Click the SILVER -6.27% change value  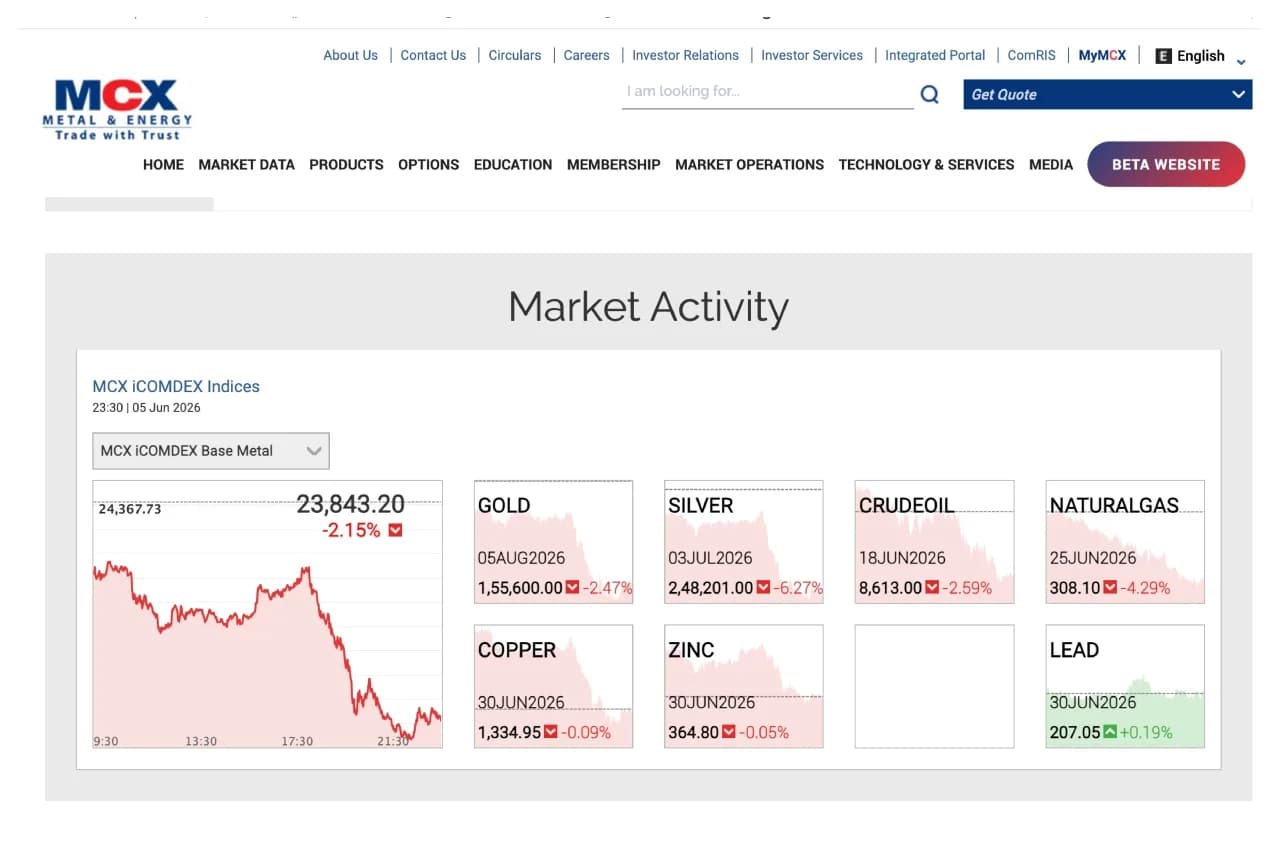pyautogui.click(x=797, y=588)
